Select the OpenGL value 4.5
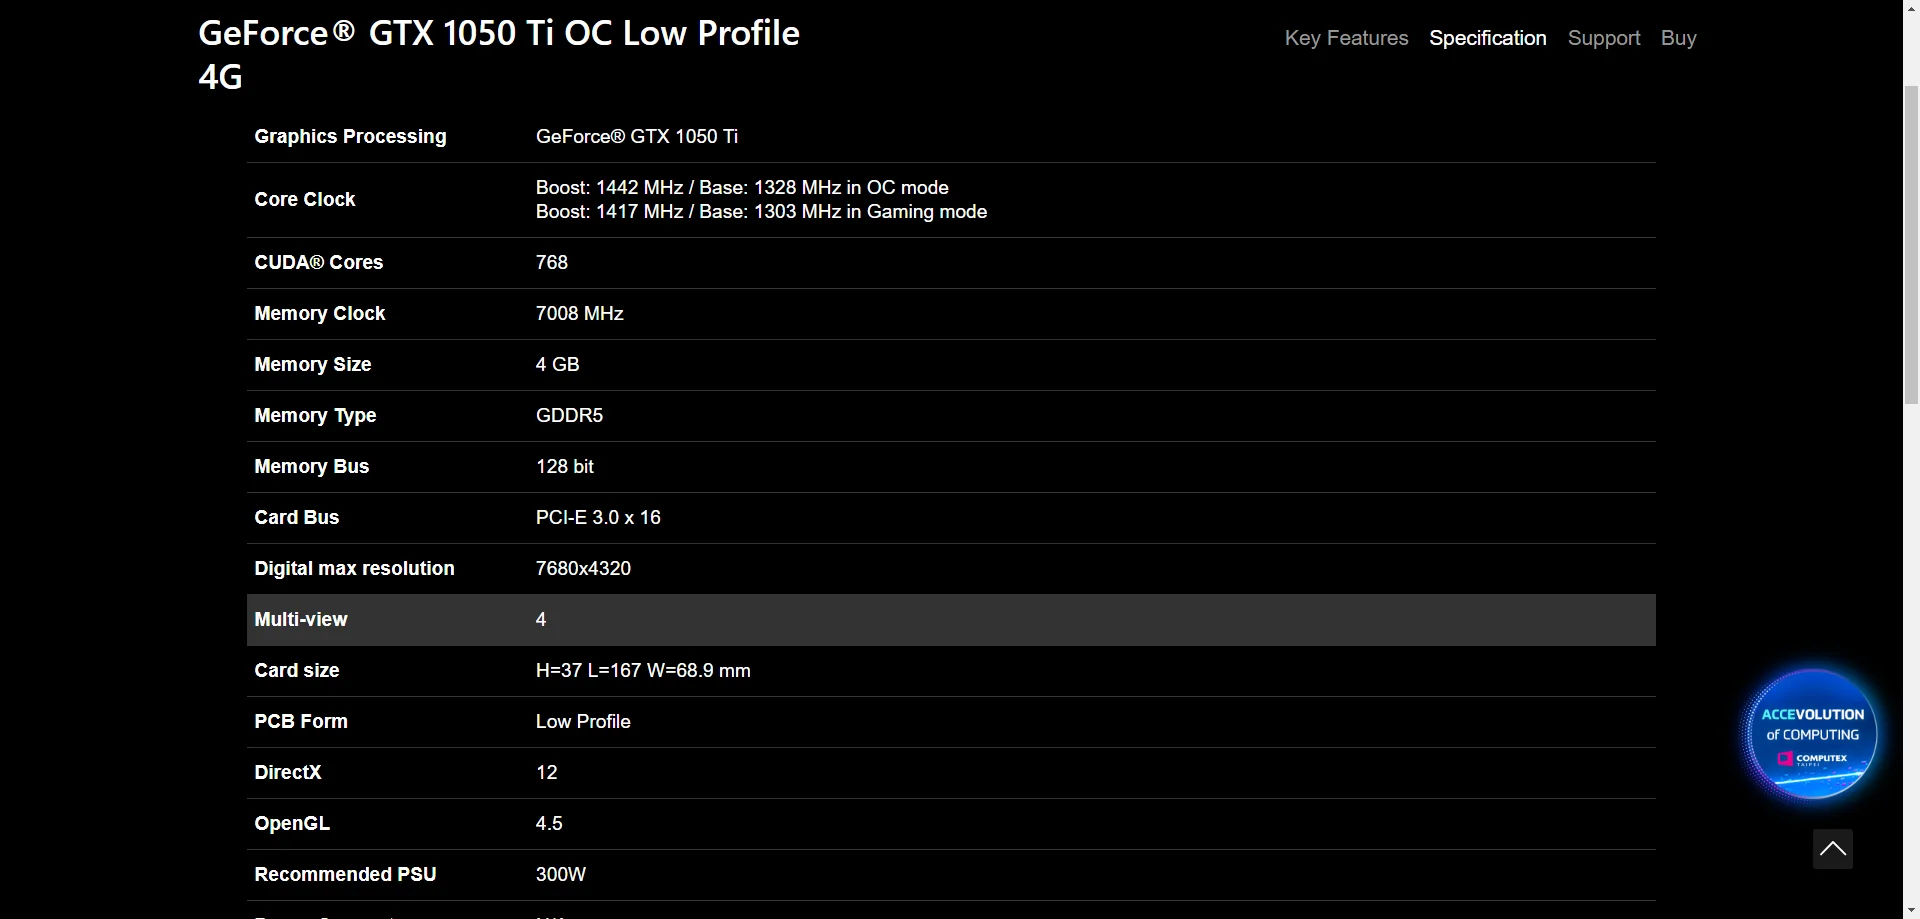The width and height of the screenshot is (1920, 919). (549, 823)
